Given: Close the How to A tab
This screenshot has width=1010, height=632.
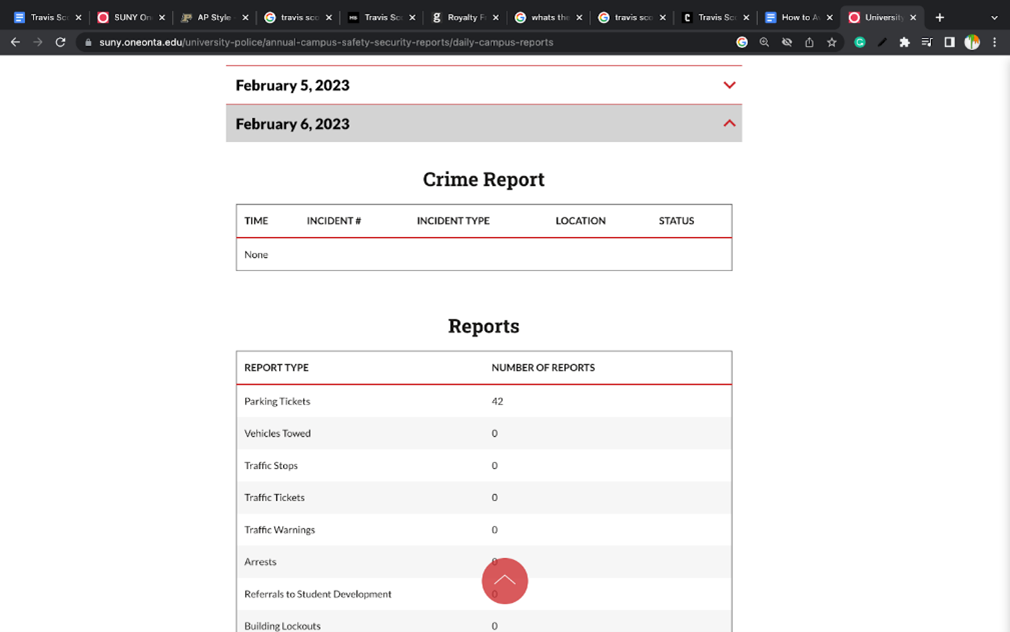Looking at the screenshot, I should tap(830, 17).
